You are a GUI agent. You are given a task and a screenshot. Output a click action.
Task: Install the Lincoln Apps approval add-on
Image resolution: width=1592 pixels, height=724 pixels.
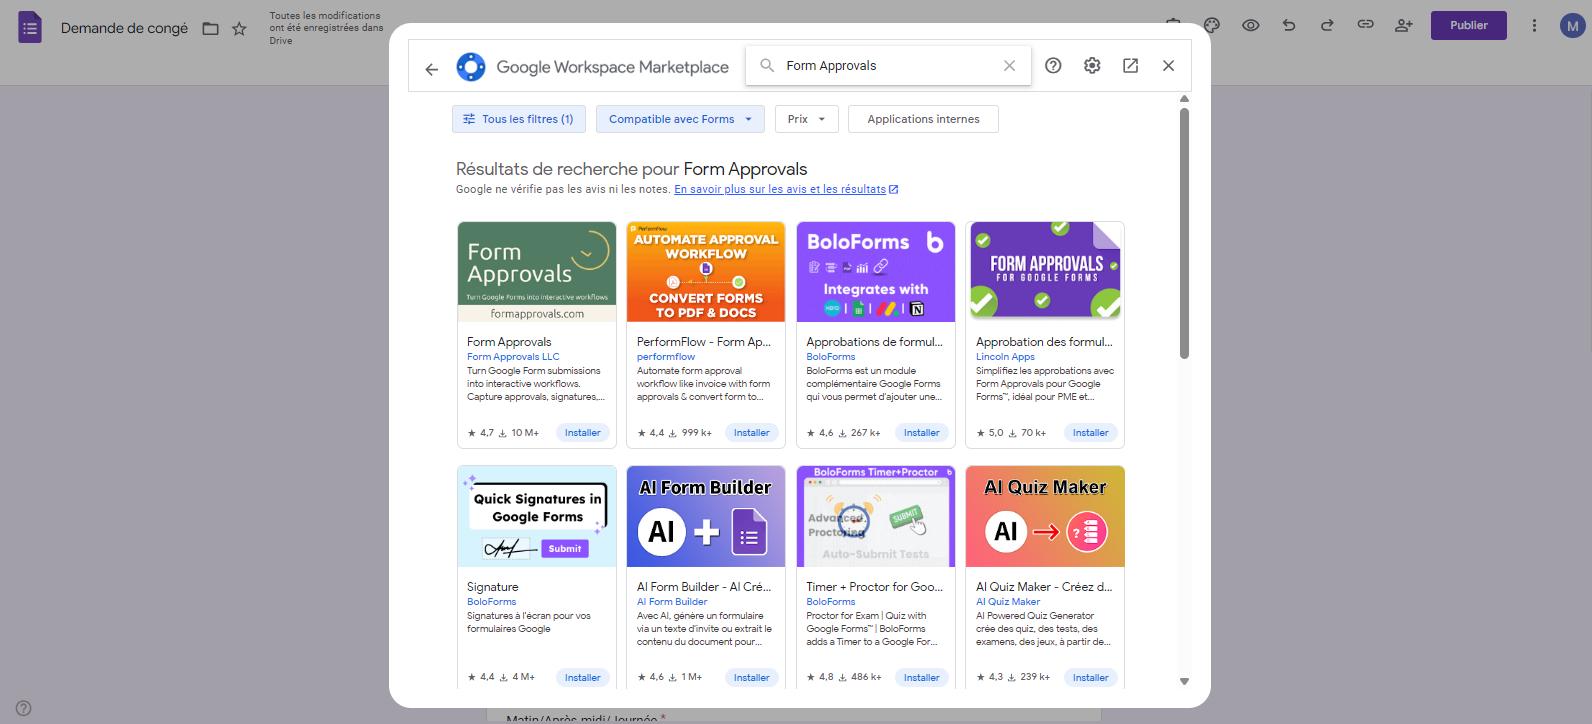point(1091,433)
